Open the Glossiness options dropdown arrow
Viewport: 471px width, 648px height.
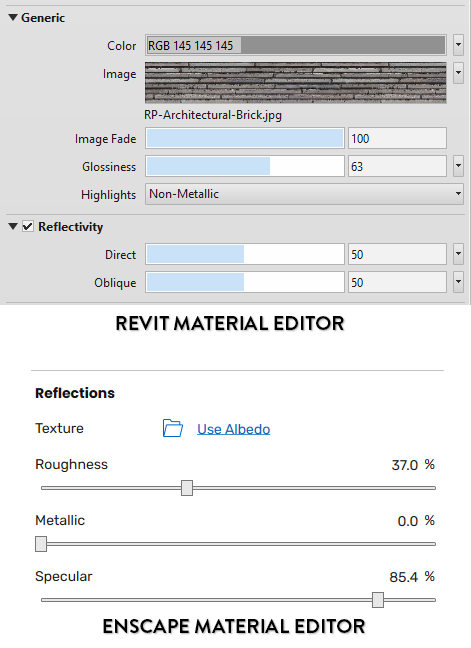click(458, 166)
